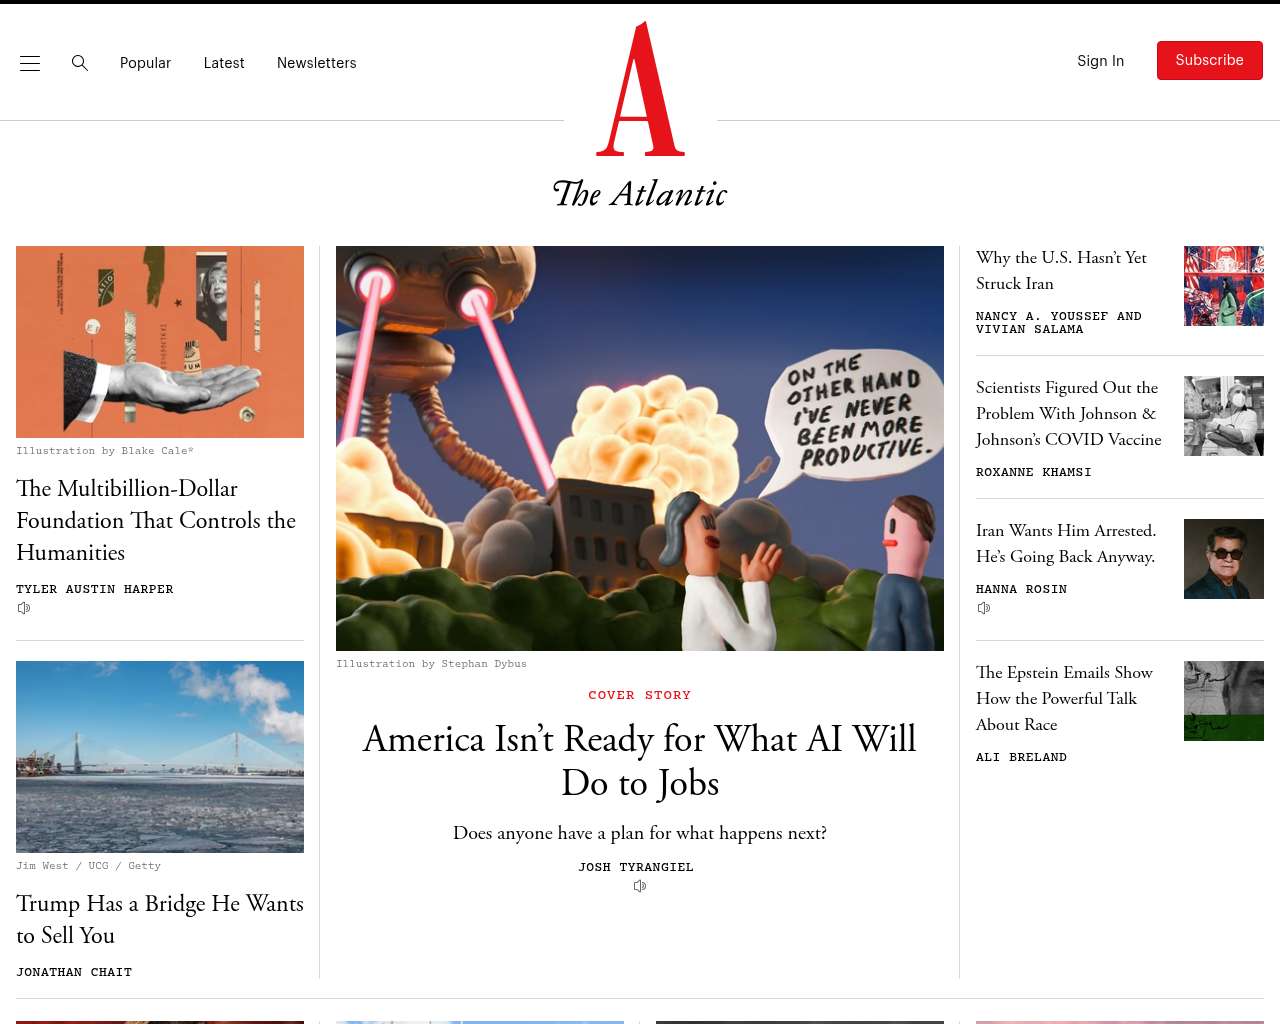1280x1024 pixels.
Task: Go to the Popular section
Action: (145, 63)
